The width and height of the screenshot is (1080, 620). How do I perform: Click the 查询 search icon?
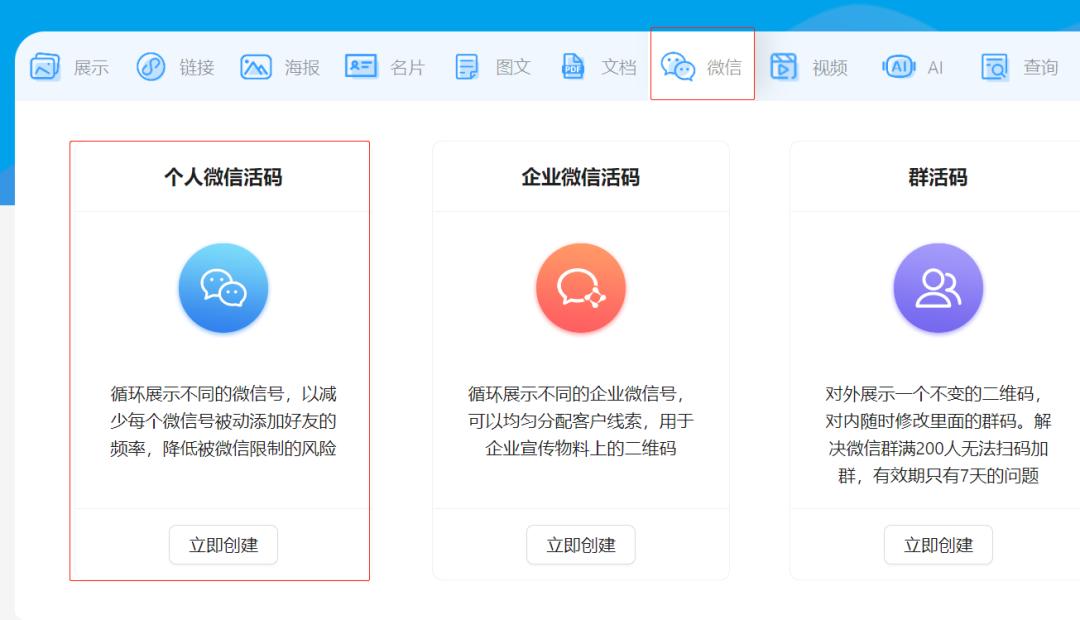(995, 67)
